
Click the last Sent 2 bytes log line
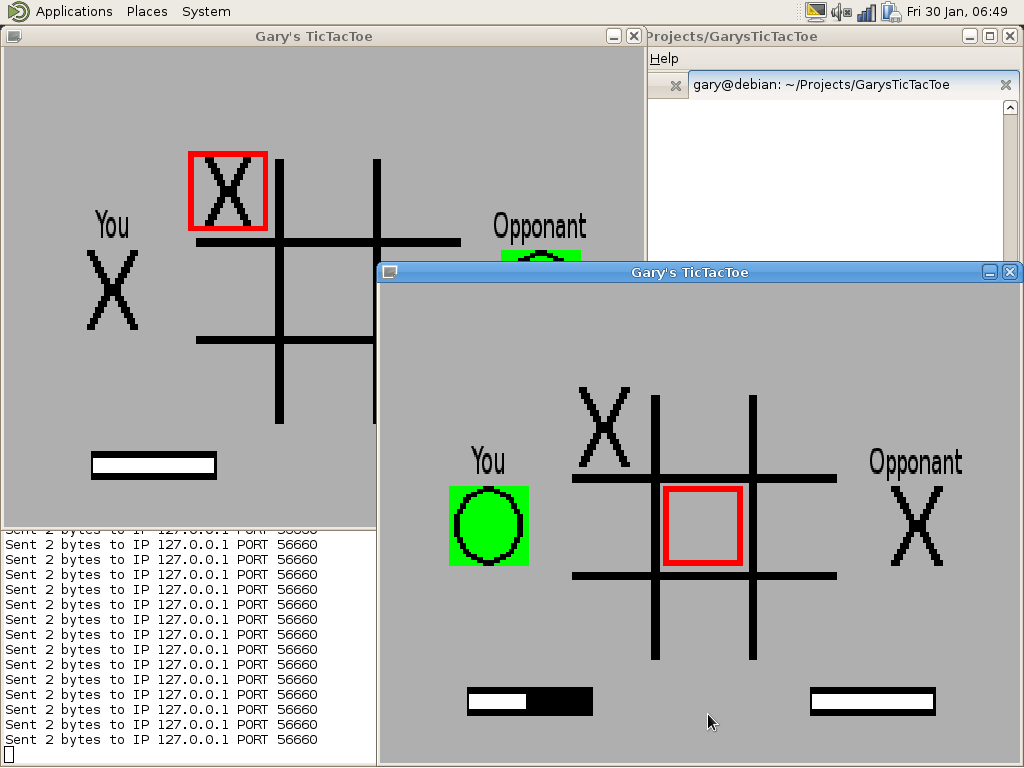tap(161, 740)
